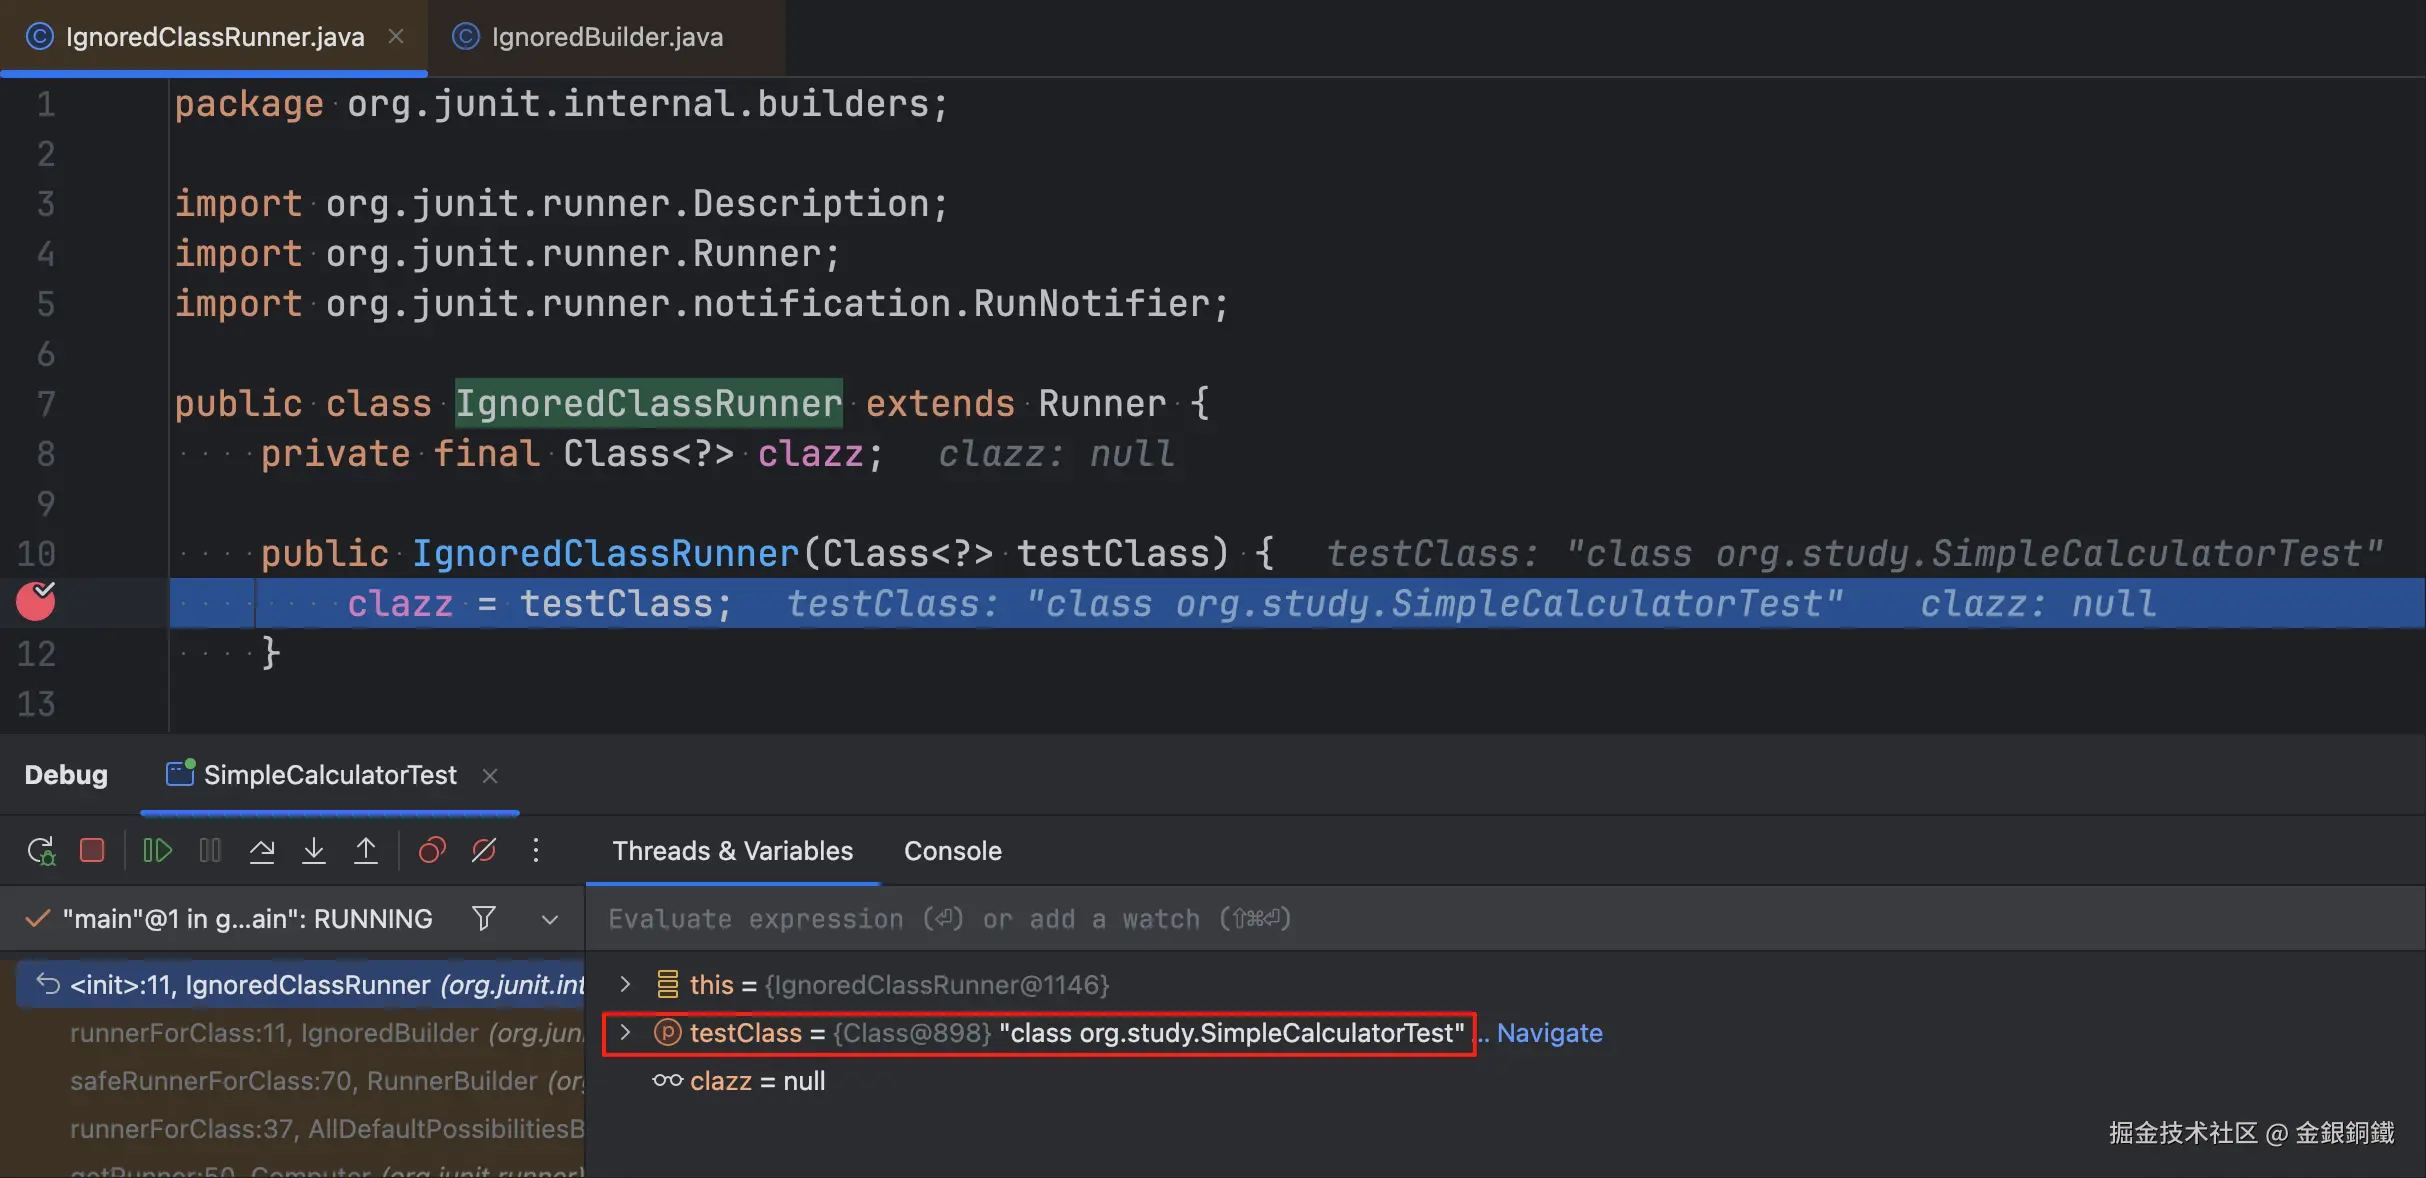
Task: Close the IgnoredClassRunner.java tab
Action: click(x=396, y=37)
